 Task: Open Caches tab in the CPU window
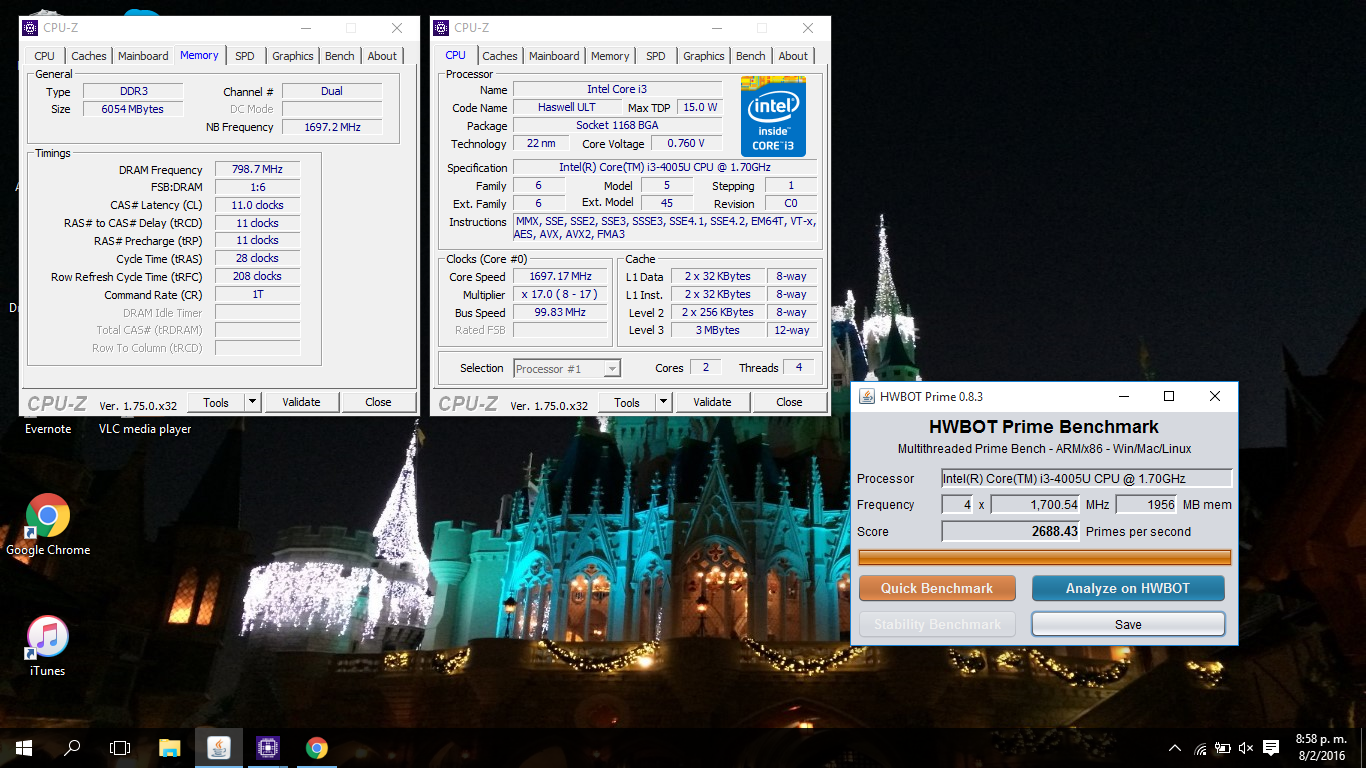(500, 56)
